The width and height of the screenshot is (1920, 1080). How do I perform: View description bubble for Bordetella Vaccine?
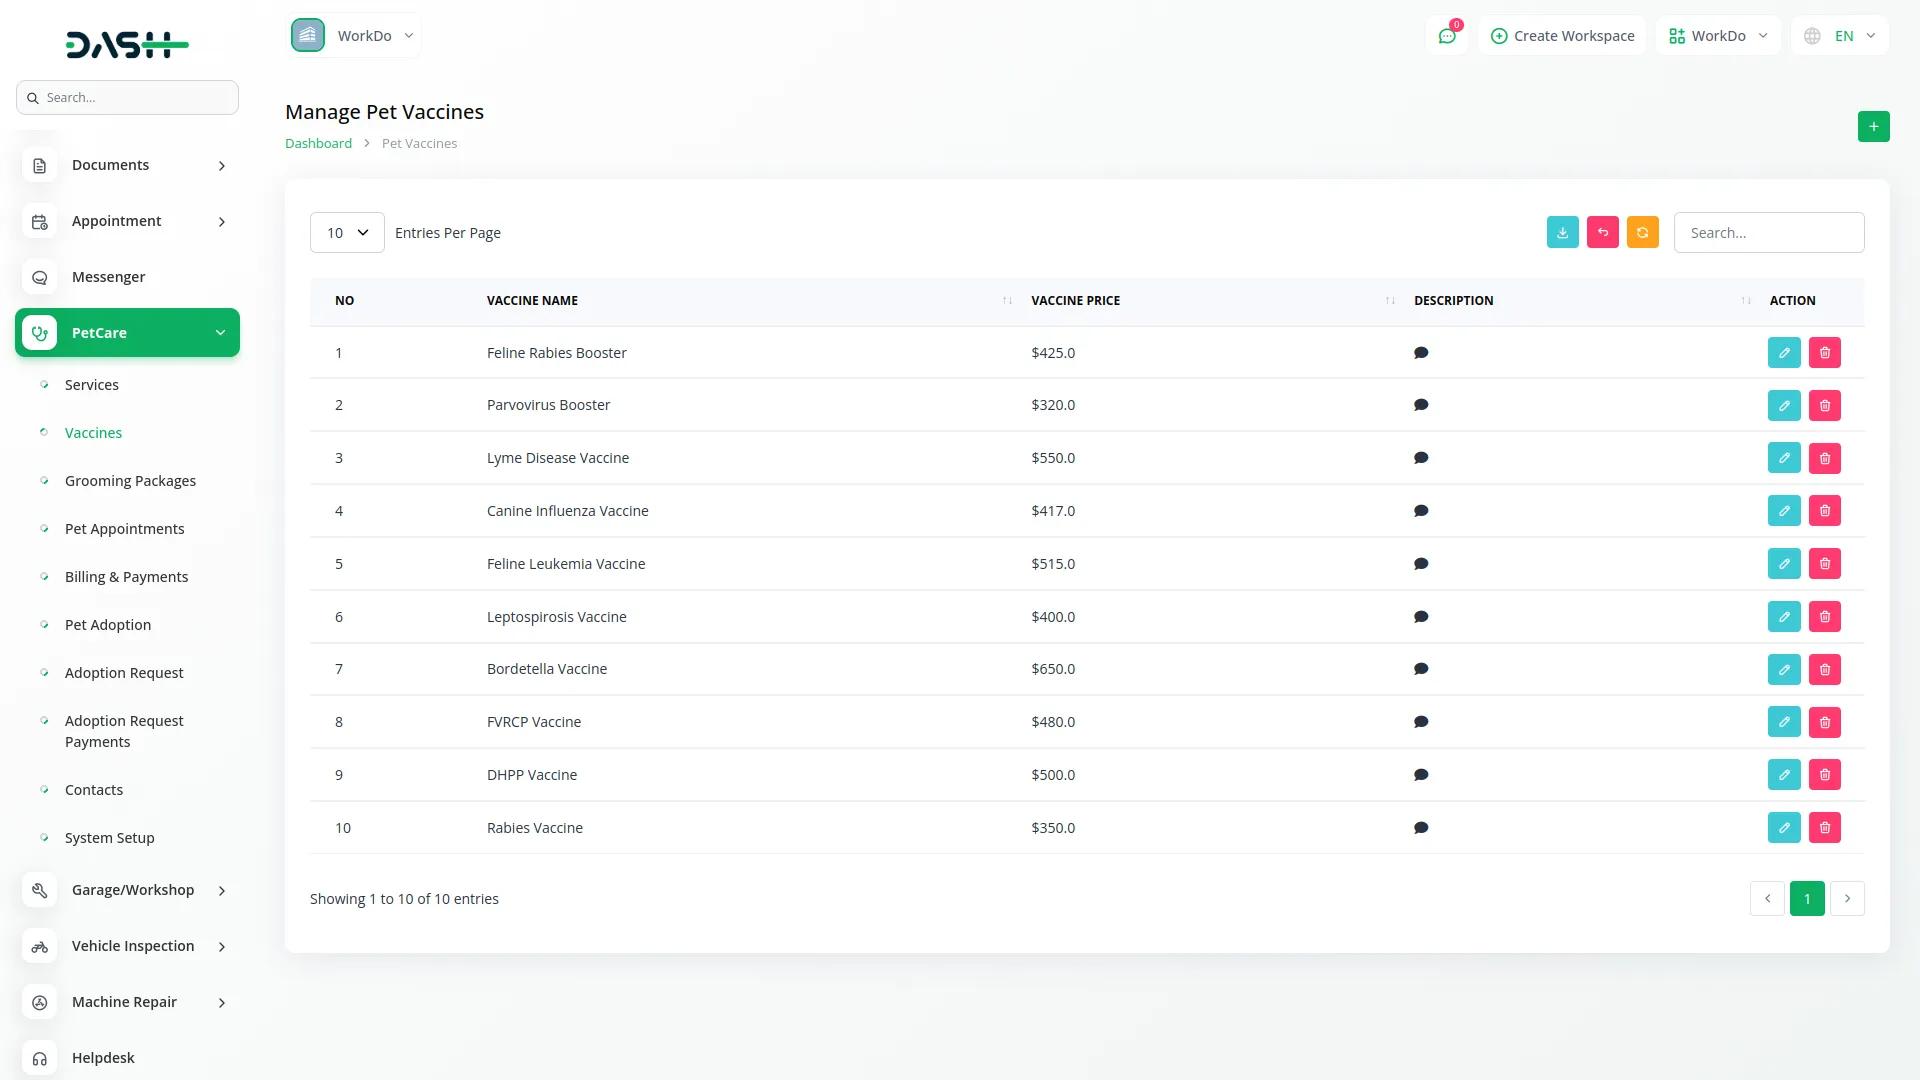point(1420,669)
